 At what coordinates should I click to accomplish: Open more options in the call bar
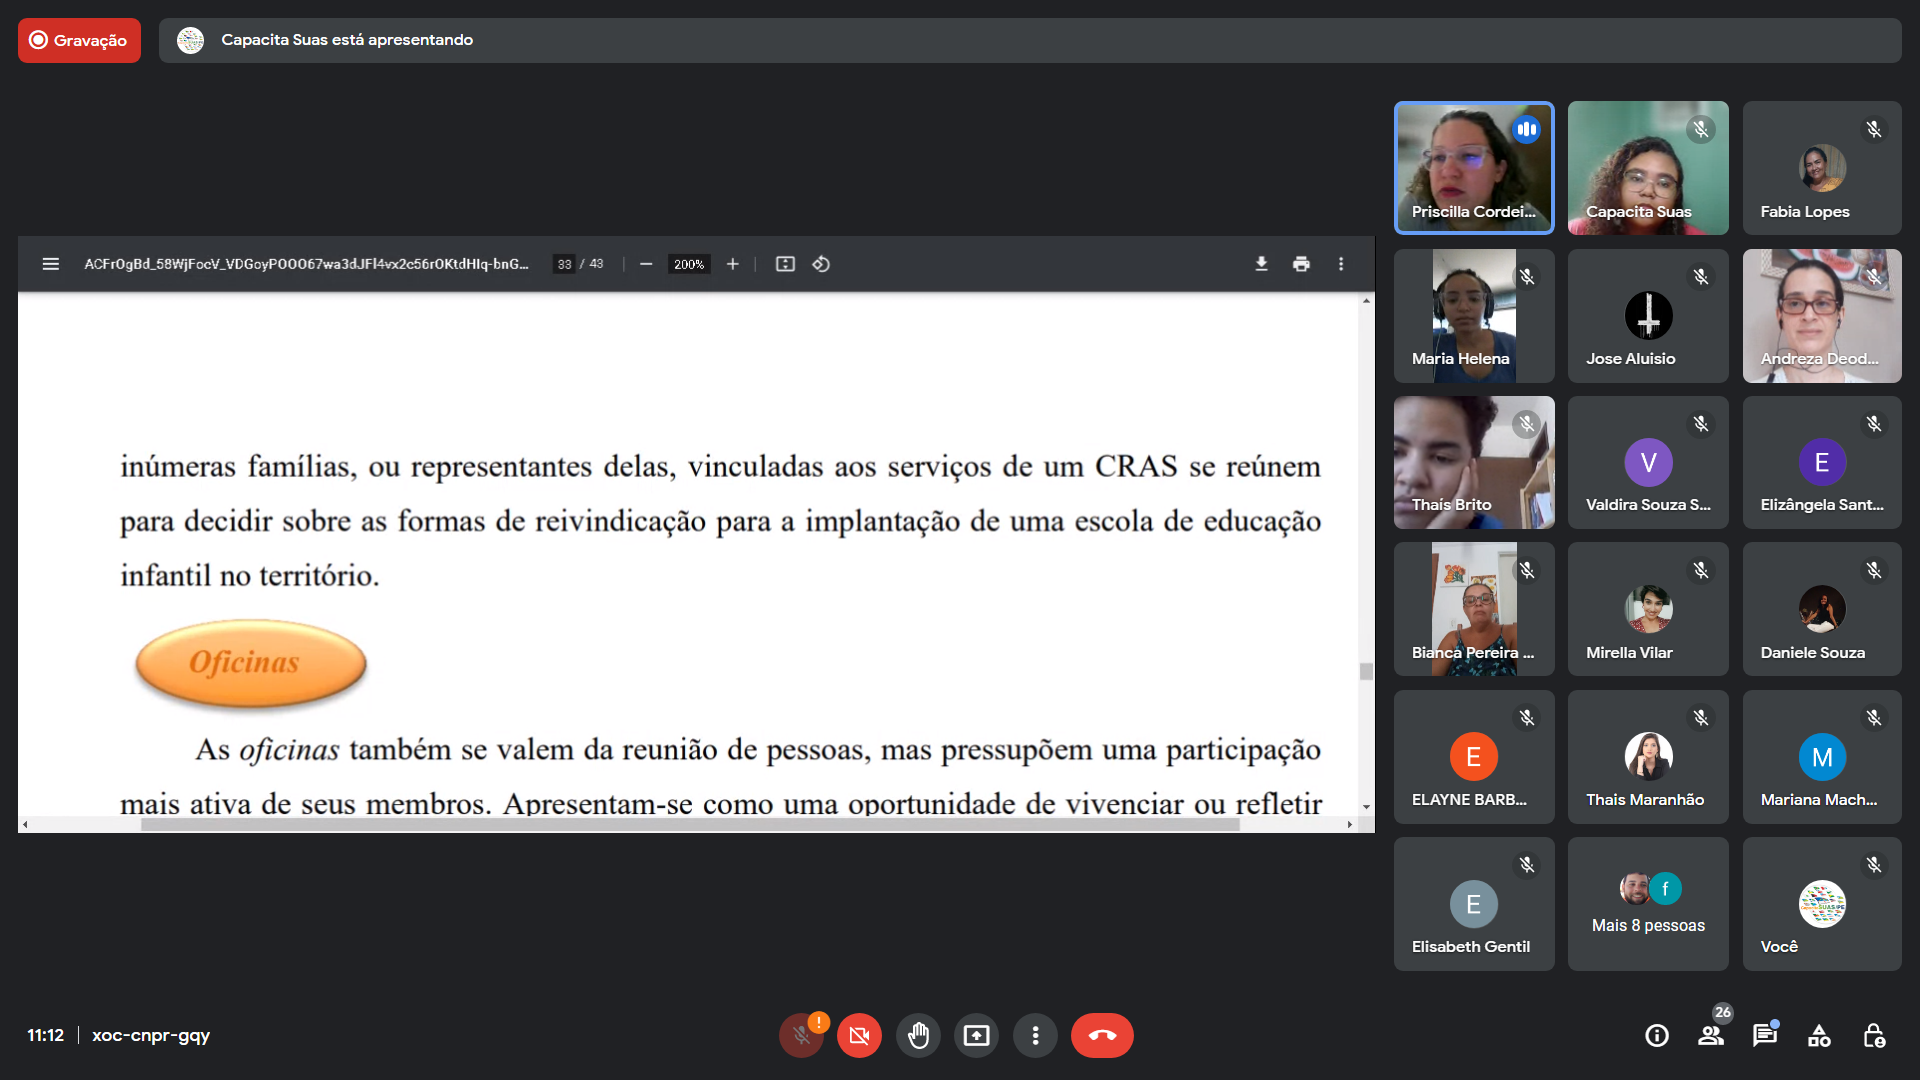pyautogui.click(x=1035, y=1035)
